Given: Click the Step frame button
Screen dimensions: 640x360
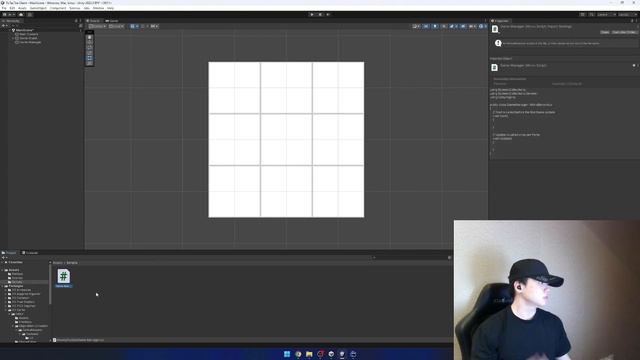Looking at the screenshot, I should click(328, 15).
